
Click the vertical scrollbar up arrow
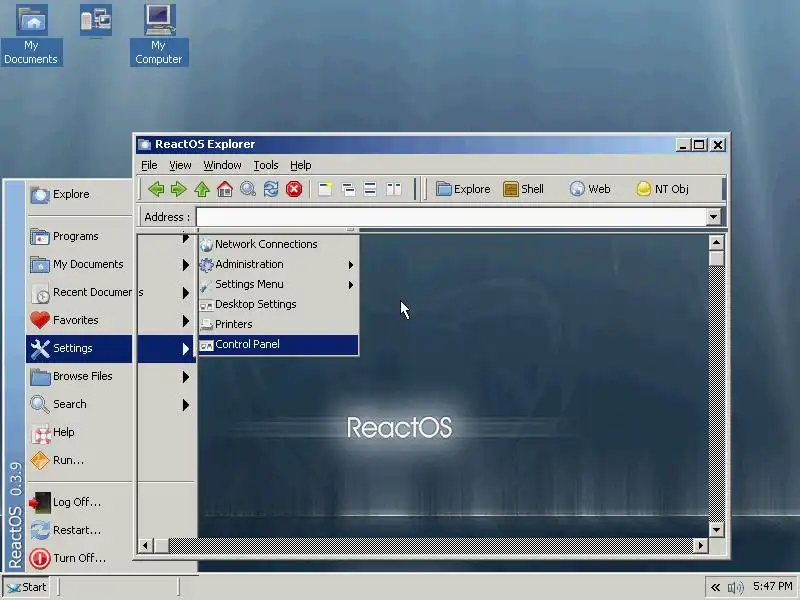716,243
